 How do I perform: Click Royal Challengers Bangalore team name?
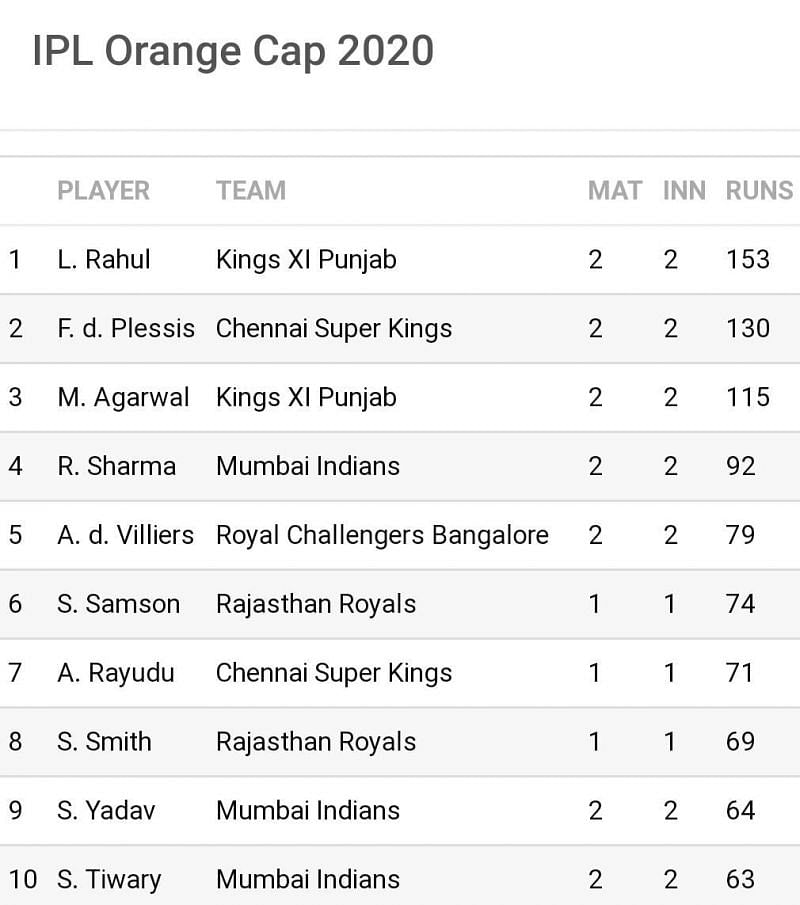click(382, 535)
